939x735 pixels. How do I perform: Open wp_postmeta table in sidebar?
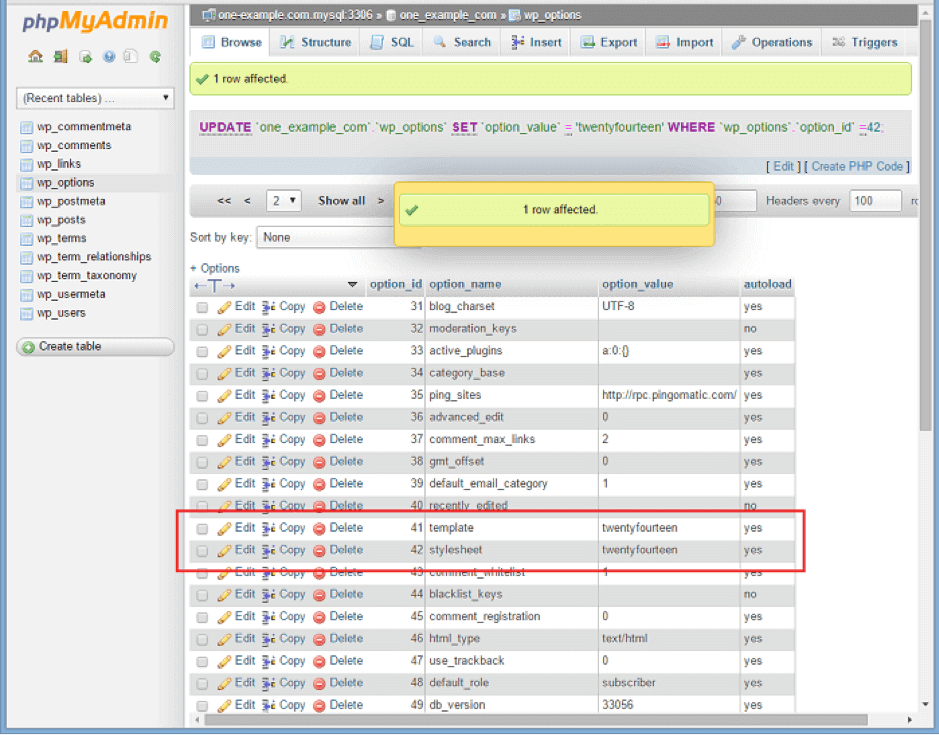(x=71, y=201)
